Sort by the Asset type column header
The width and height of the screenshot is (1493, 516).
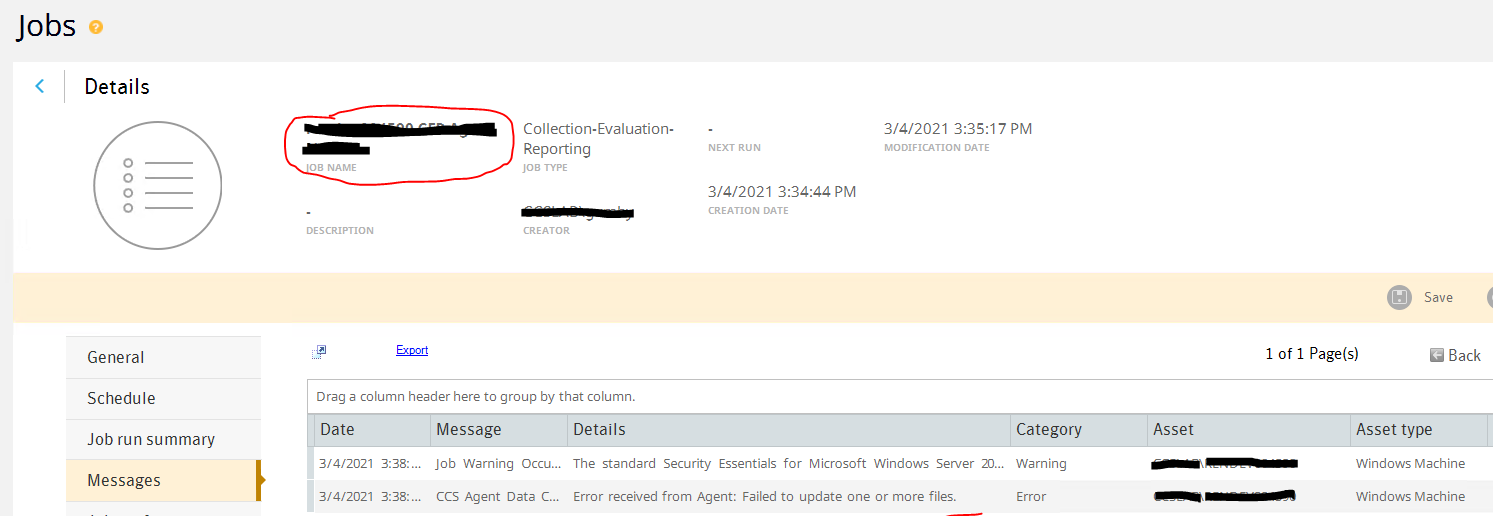[x=1394, y=429]
